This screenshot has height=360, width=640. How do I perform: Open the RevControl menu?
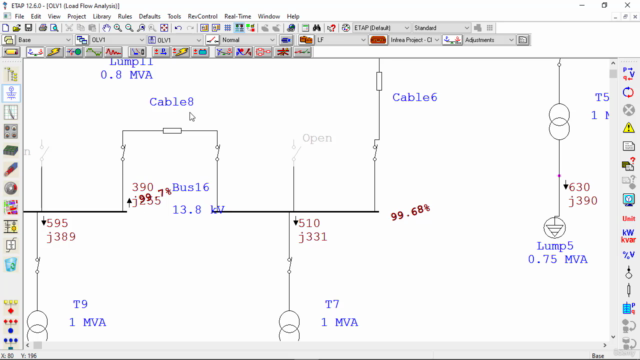(202, 16)
